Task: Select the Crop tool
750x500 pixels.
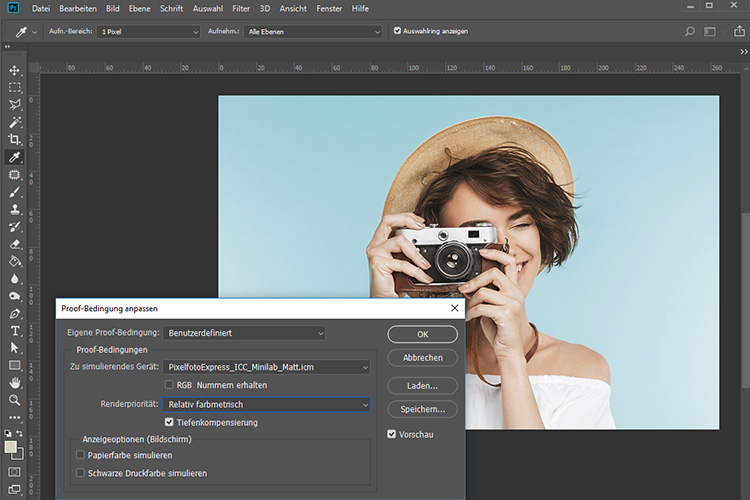Action: click(15, 139)
